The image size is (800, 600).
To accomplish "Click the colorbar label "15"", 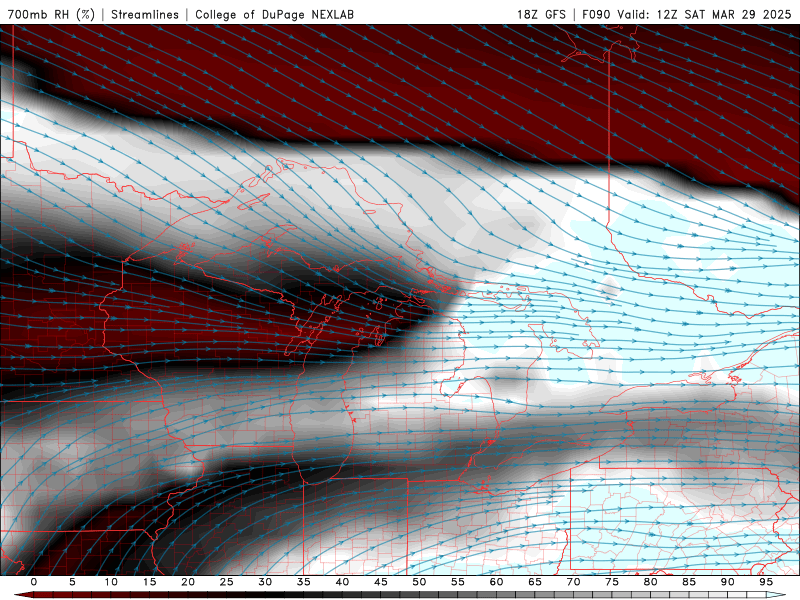I will tap(149, 582).
